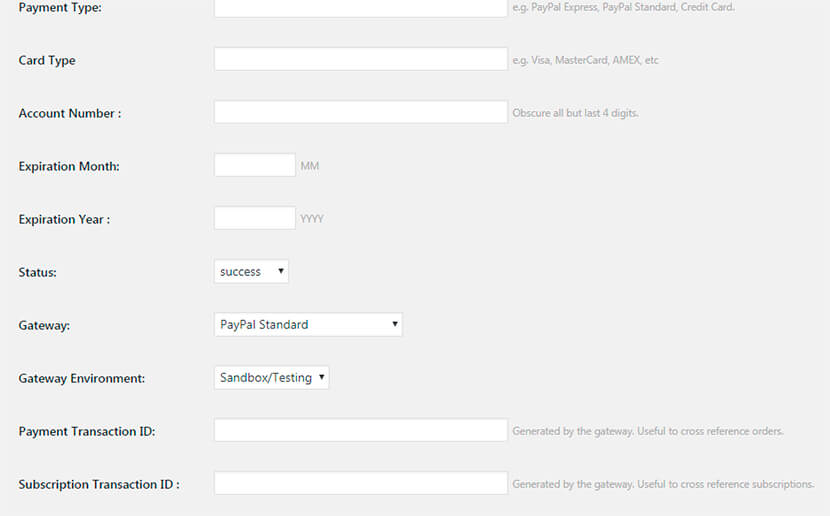
Task: Open the Status dropdown showing success
Action: click(251, 271)
